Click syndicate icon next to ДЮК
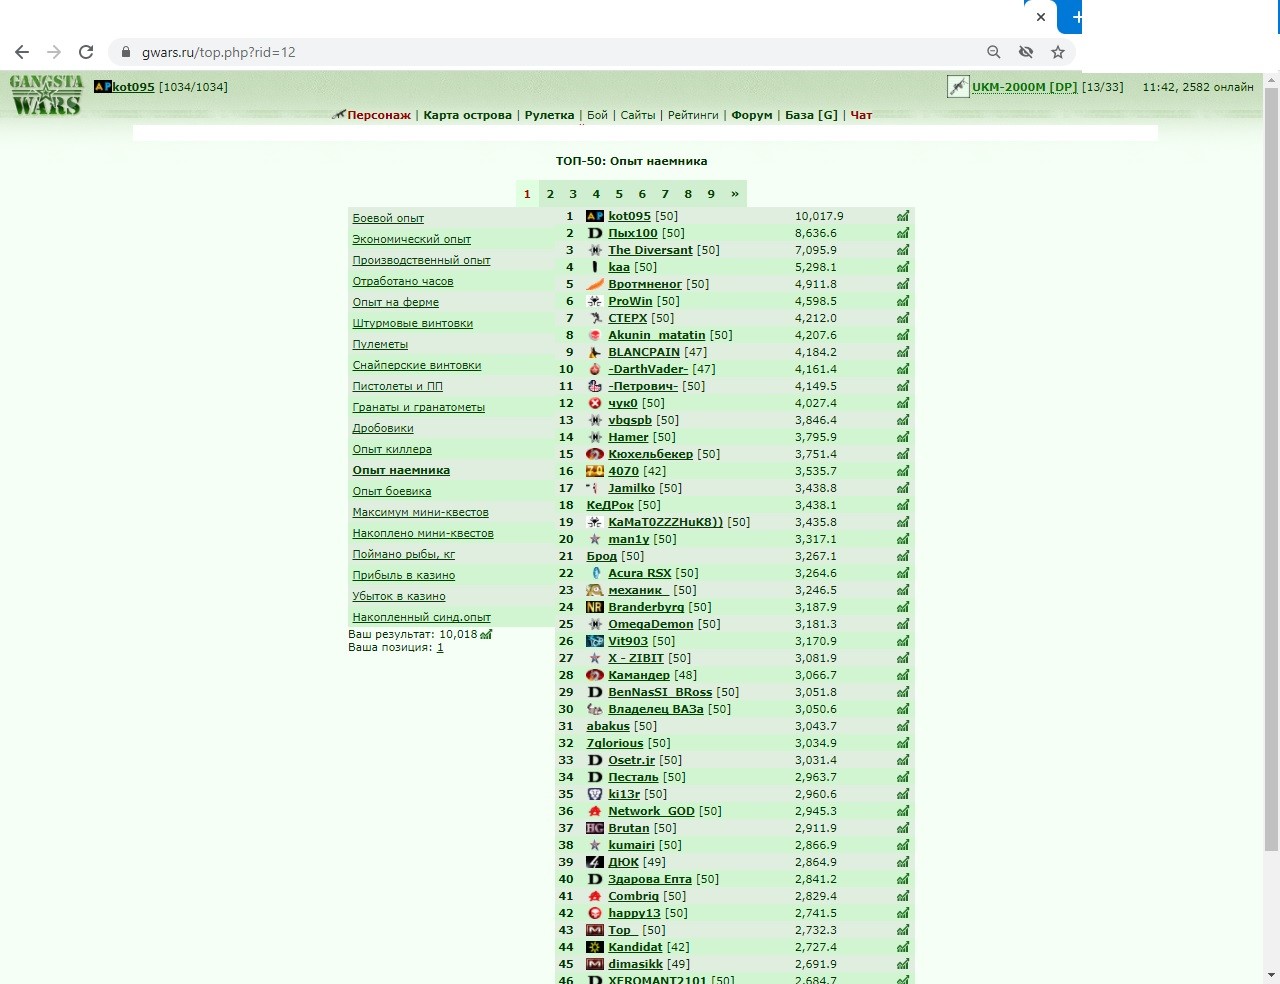 pyautogui.click(x=595, y=862)
